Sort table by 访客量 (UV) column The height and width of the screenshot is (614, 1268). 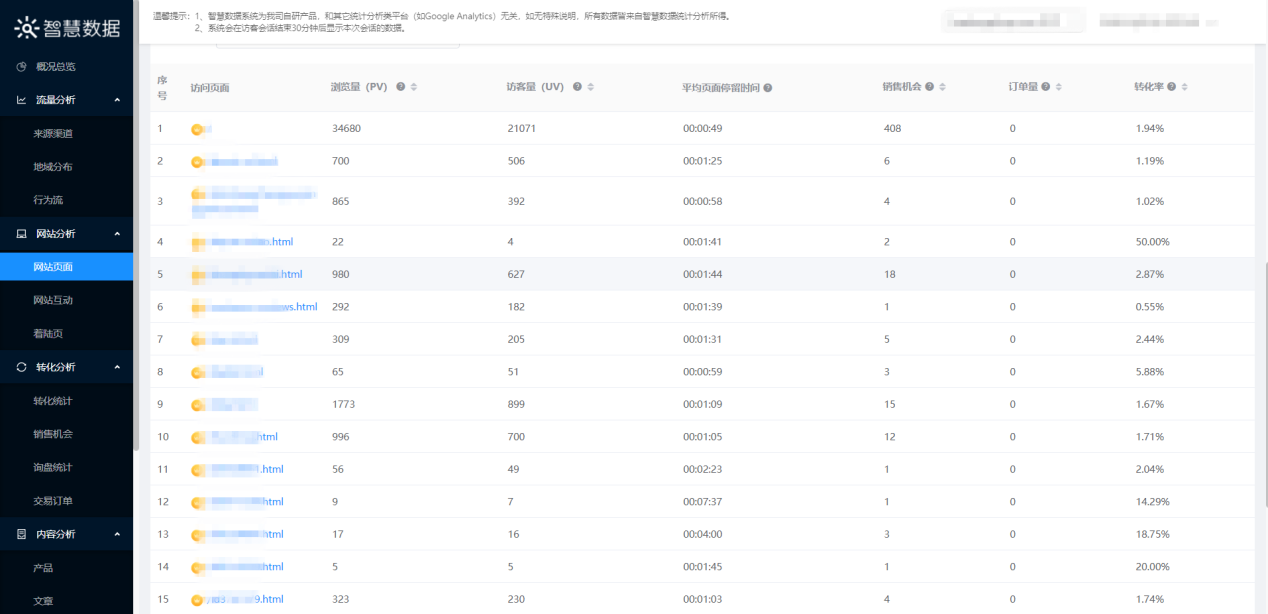pyautogui.click(x=591, y=87)
